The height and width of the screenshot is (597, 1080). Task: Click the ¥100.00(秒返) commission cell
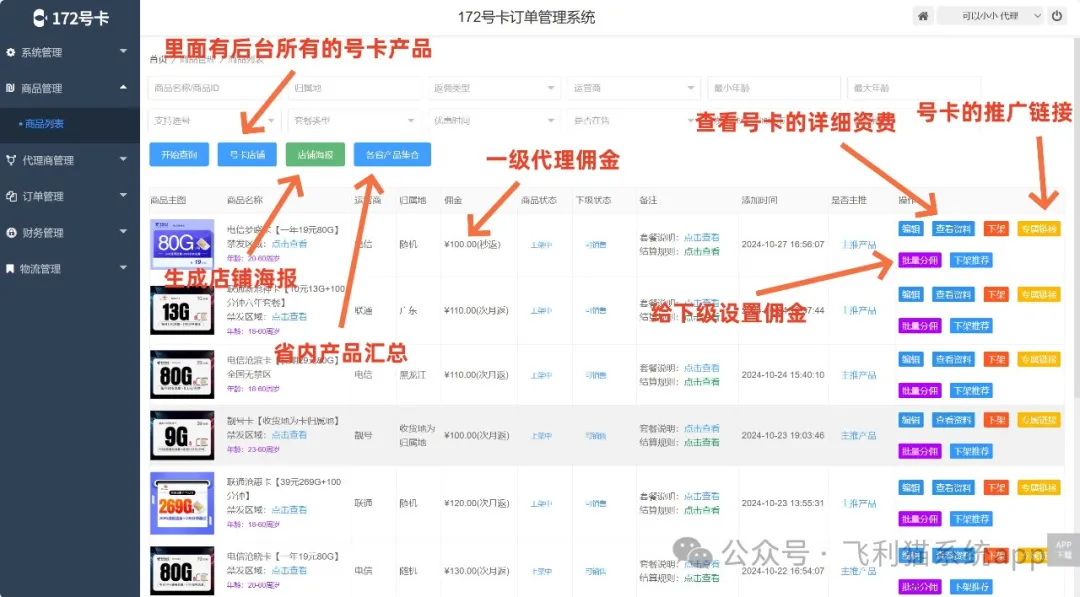click(472, 244)
